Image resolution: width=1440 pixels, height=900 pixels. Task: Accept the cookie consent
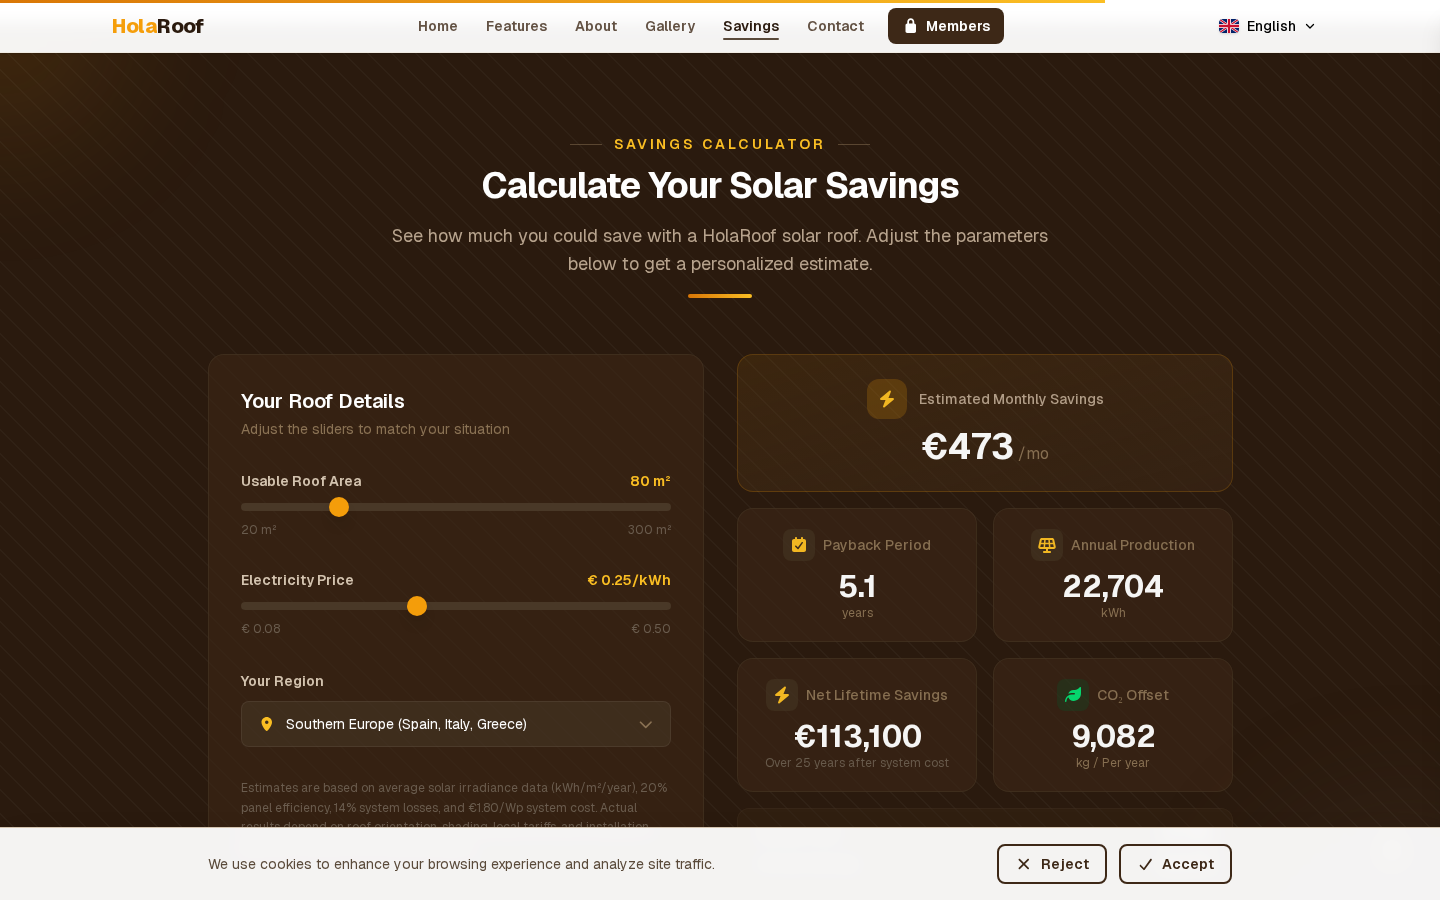(1175, 864)
